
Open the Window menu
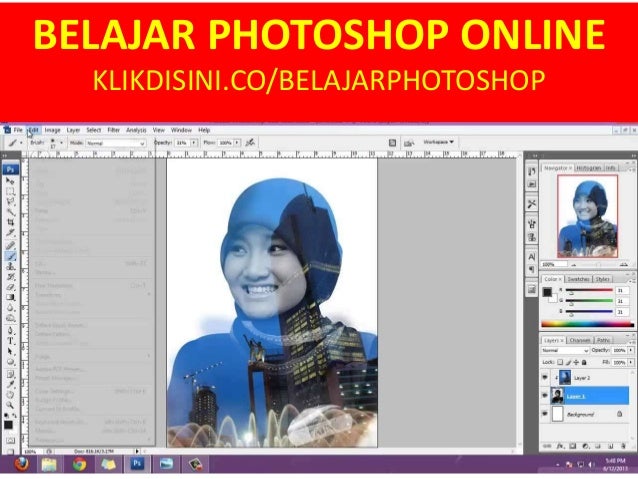click(181, 130)
